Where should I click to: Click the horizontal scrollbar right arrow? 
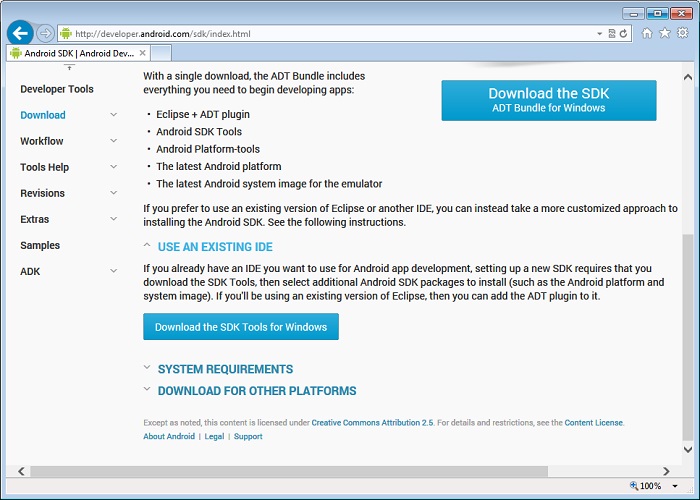coord(667,471)
